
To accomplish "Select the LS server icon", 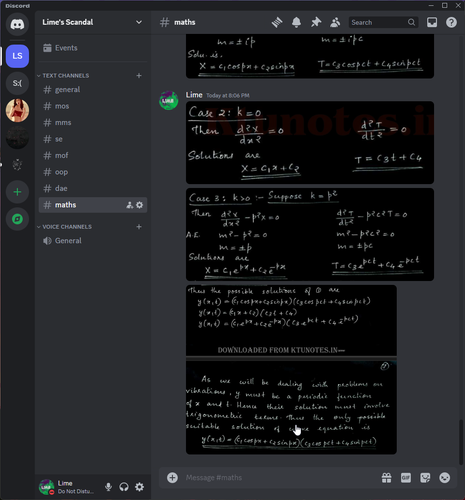I will tap(17, 56).
